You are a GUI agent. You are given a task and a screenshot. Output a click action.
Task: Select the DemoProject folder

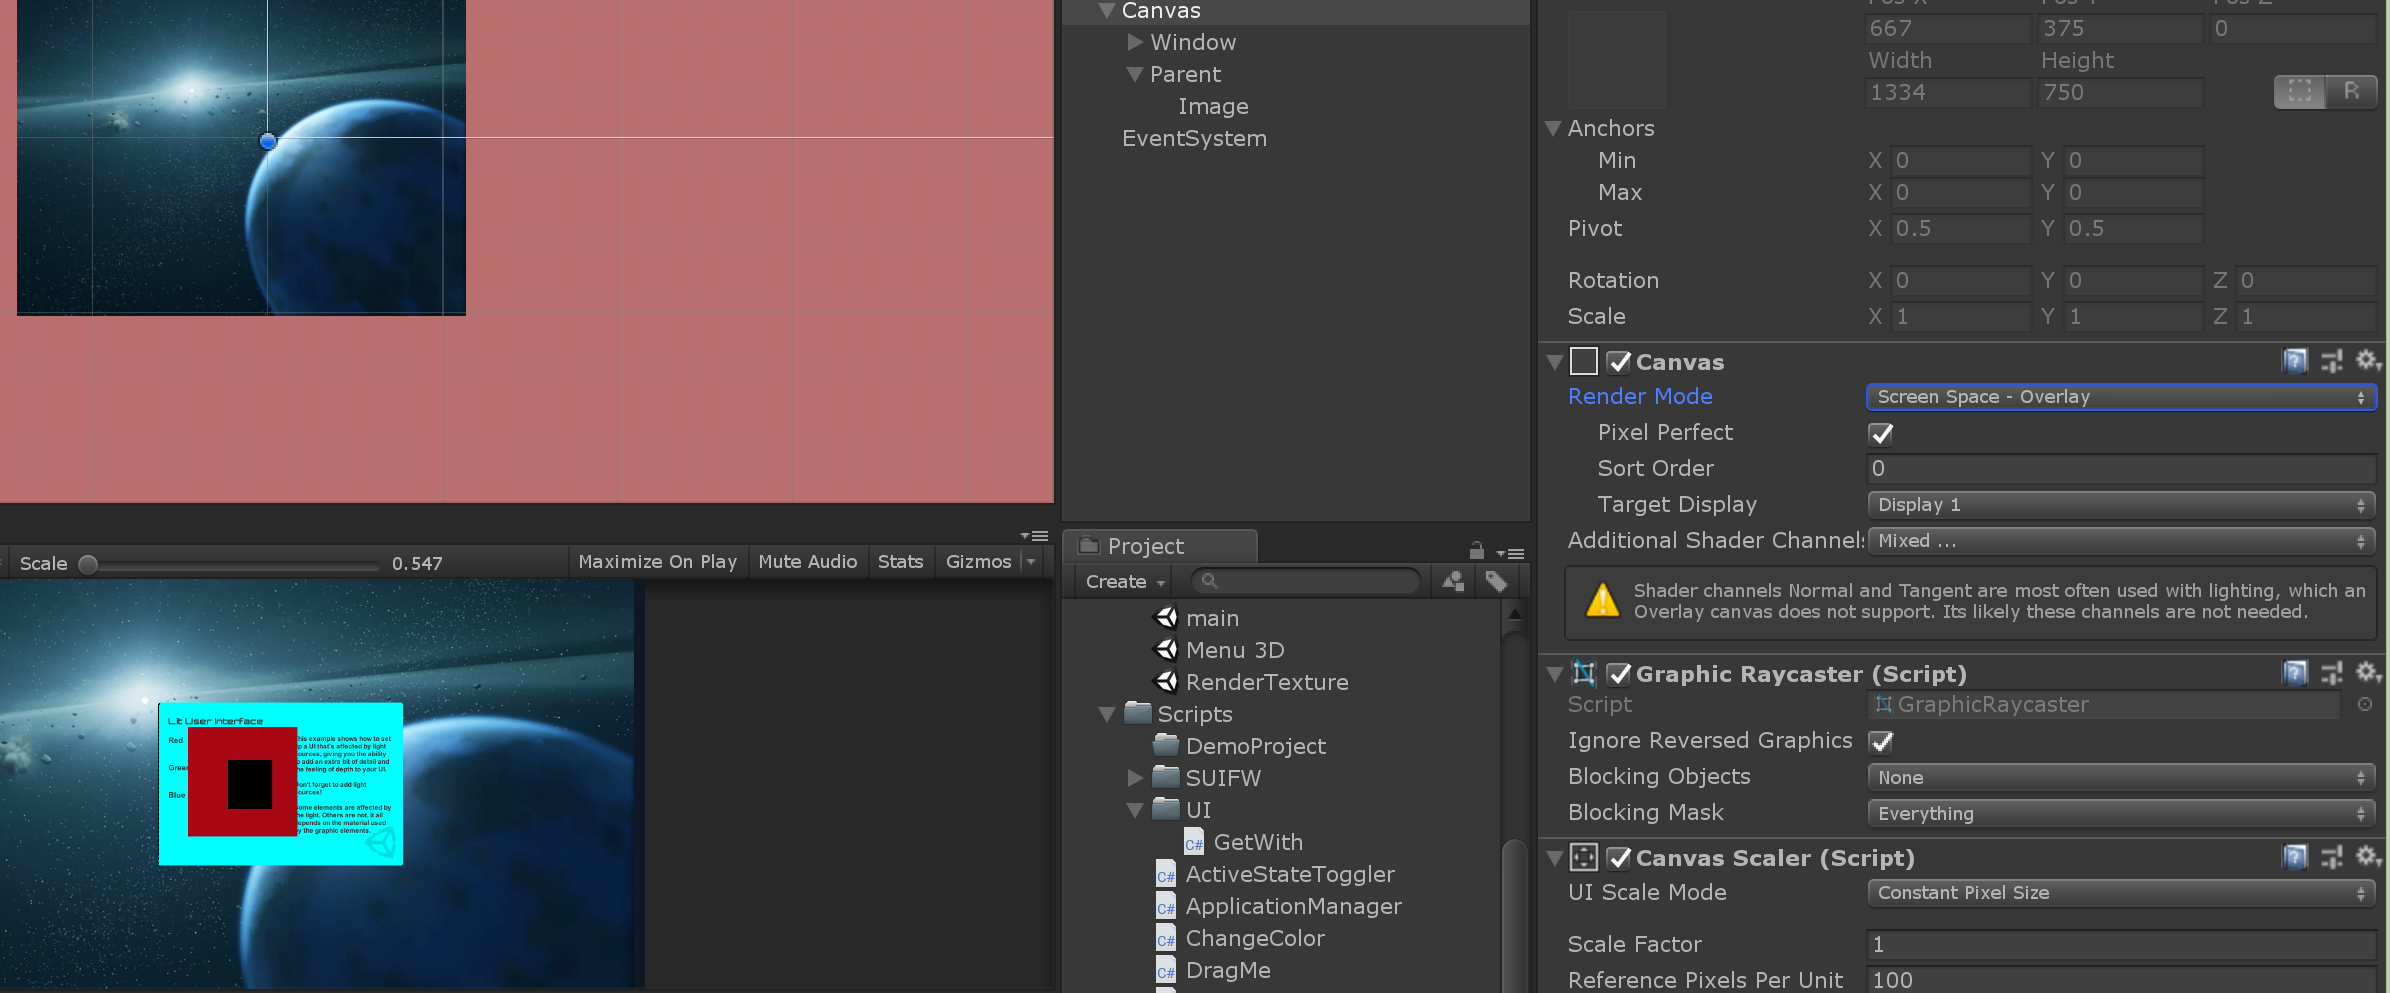tap(1240, 746)
